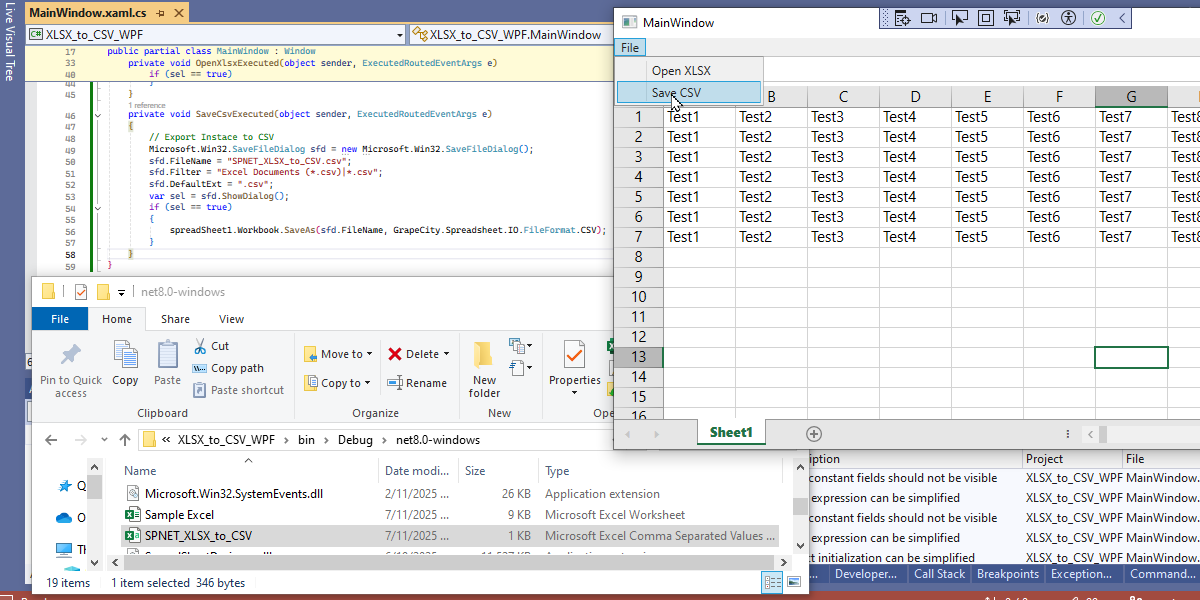Click the Rename button

pyautogui.click(x=417, y=383)
